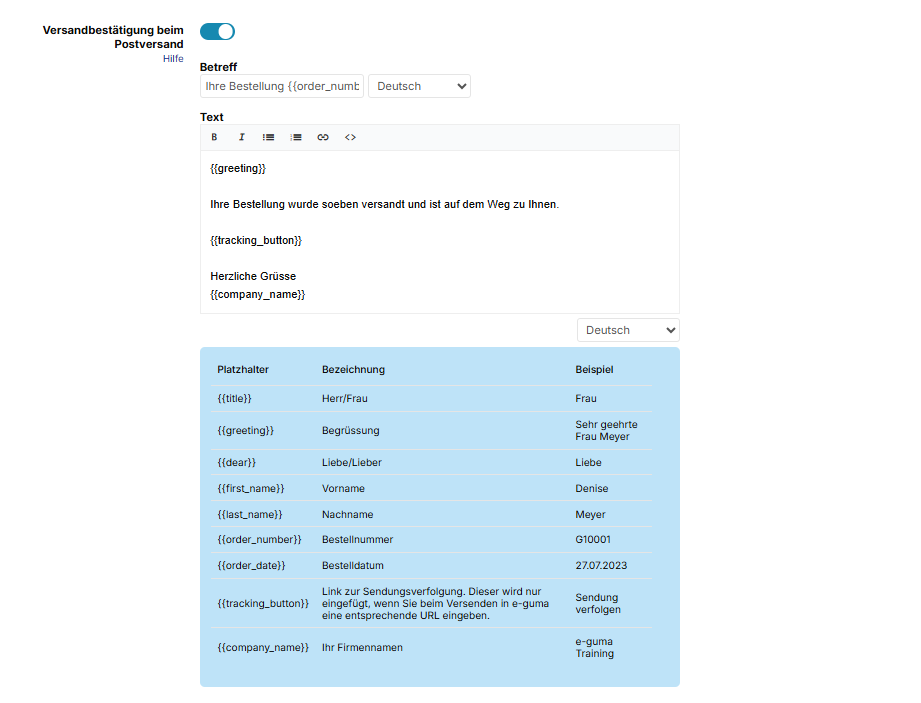Image resolution: width=921 pixels, height=703 pixels.
Task: Insert bulleted list in editor
Action: click(268, 137)
